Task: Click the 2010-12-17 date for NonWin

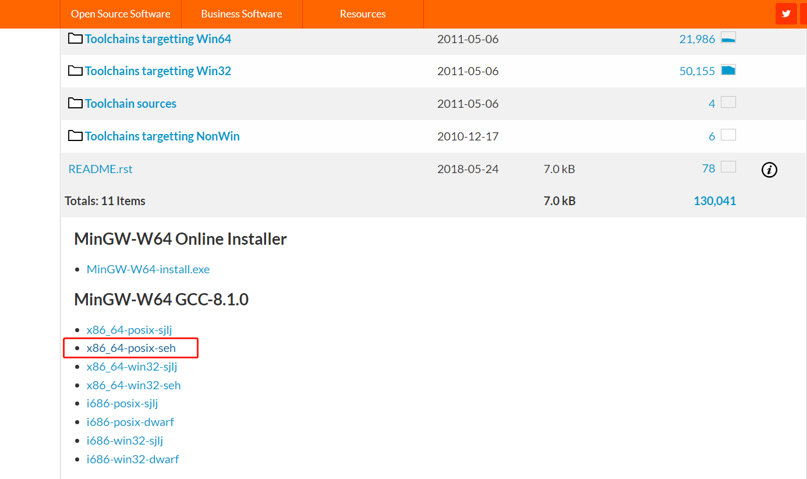Action: click(x=468, y=136)
